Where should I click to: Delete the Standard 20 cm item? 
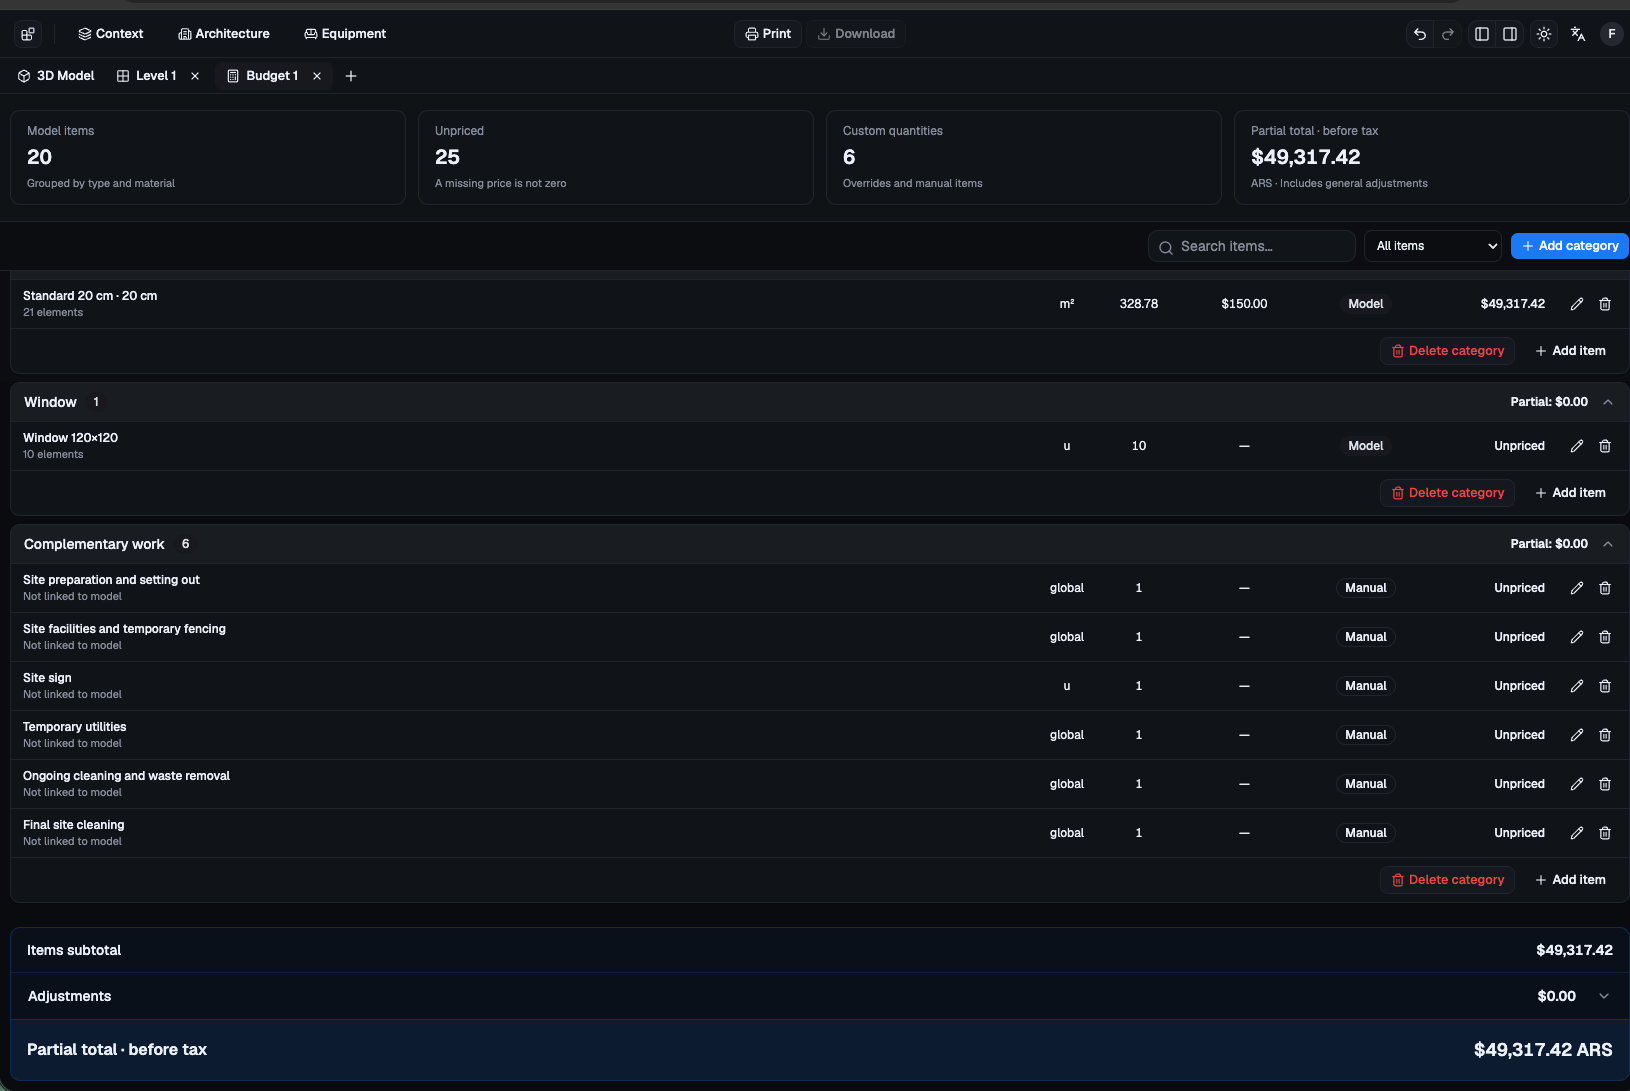1605,304
